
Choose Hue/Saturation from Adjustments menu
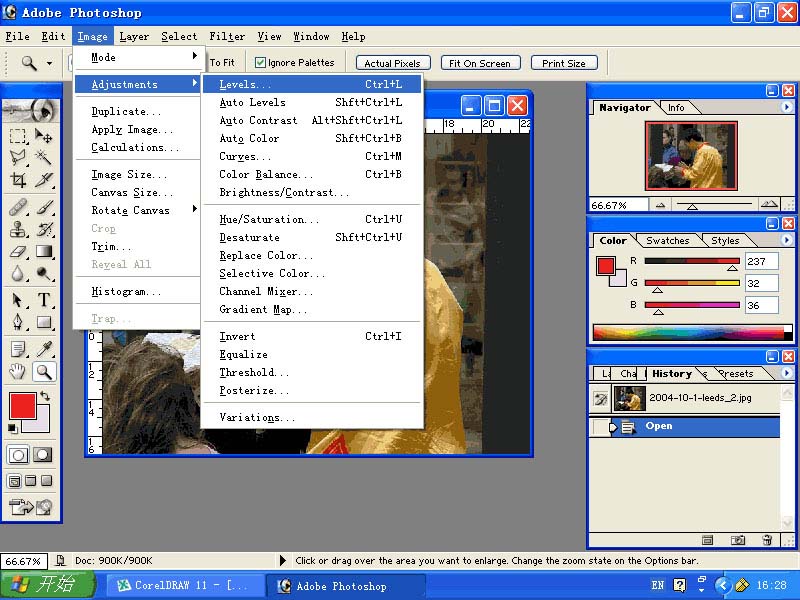[x=269, y=219]
